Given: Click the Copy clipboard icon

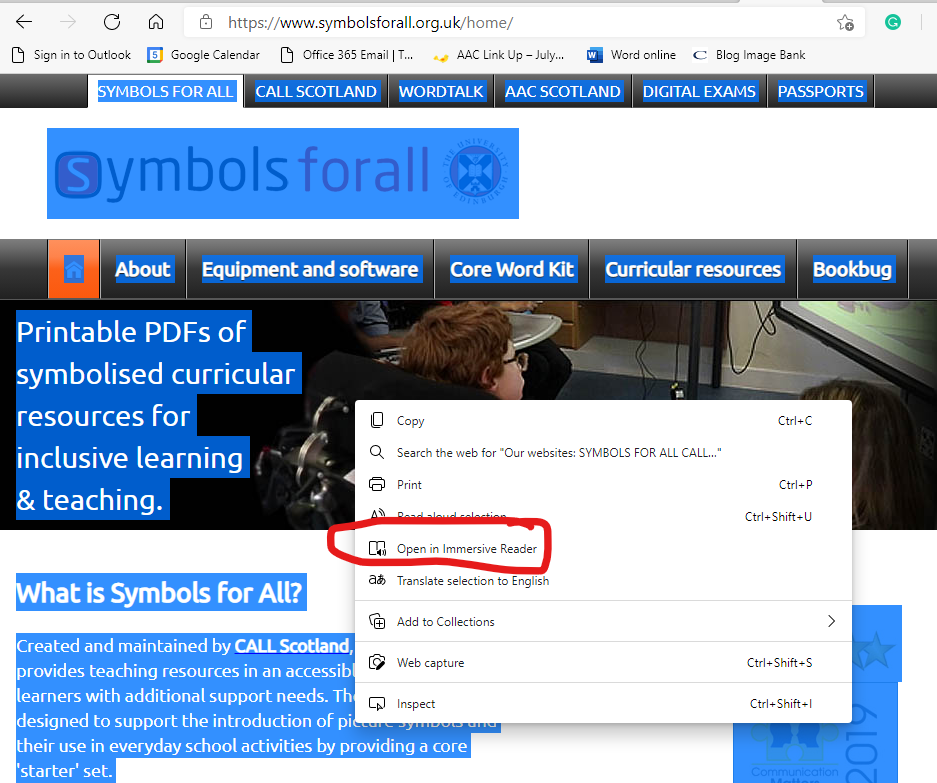Looking at the screenshot, I should coord(377,420).
